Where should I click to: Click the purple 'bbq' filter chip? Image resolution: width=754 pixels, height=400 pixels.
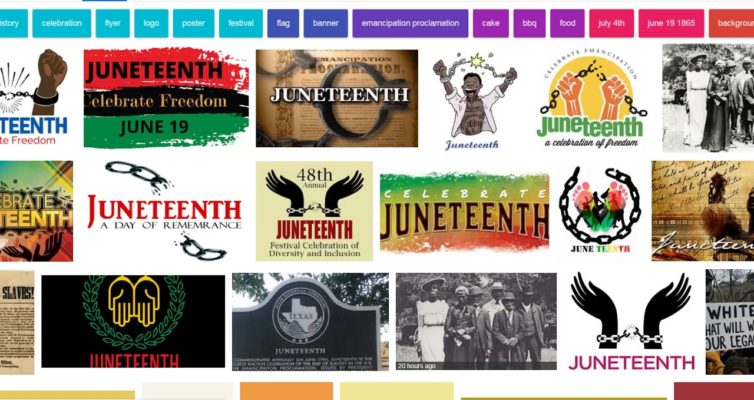coord(529,23)
